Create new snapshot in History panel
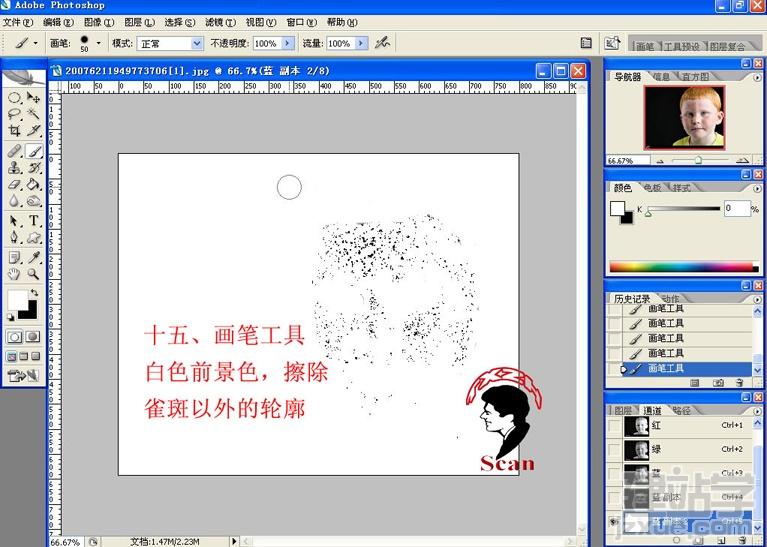 pyautogui.click(x=718, y=383)
